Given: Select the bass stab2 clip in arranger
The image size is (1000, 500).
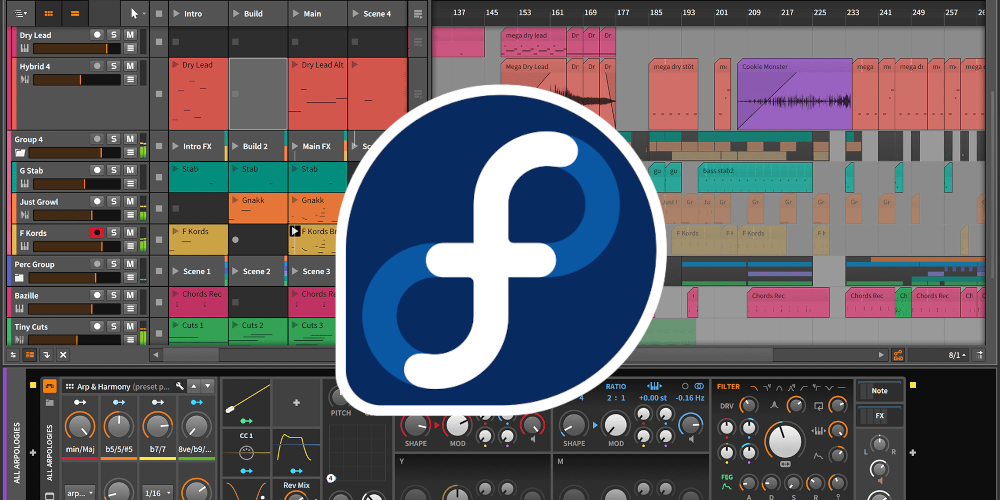Looking at the screenshot, I should (755, 177).
